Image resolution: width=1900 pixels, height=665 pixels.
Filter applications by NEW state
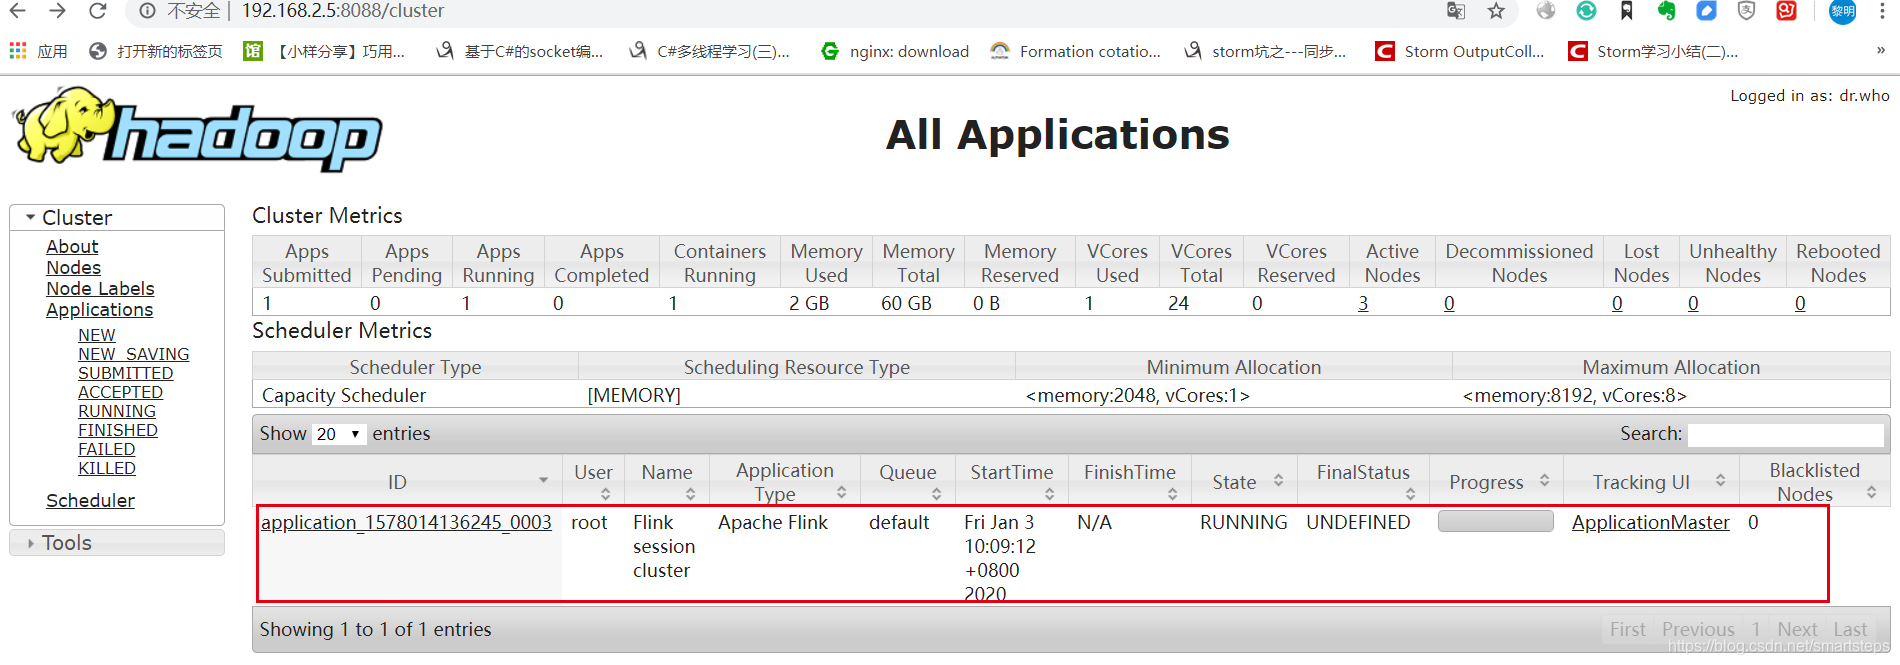tap(97, 335)
